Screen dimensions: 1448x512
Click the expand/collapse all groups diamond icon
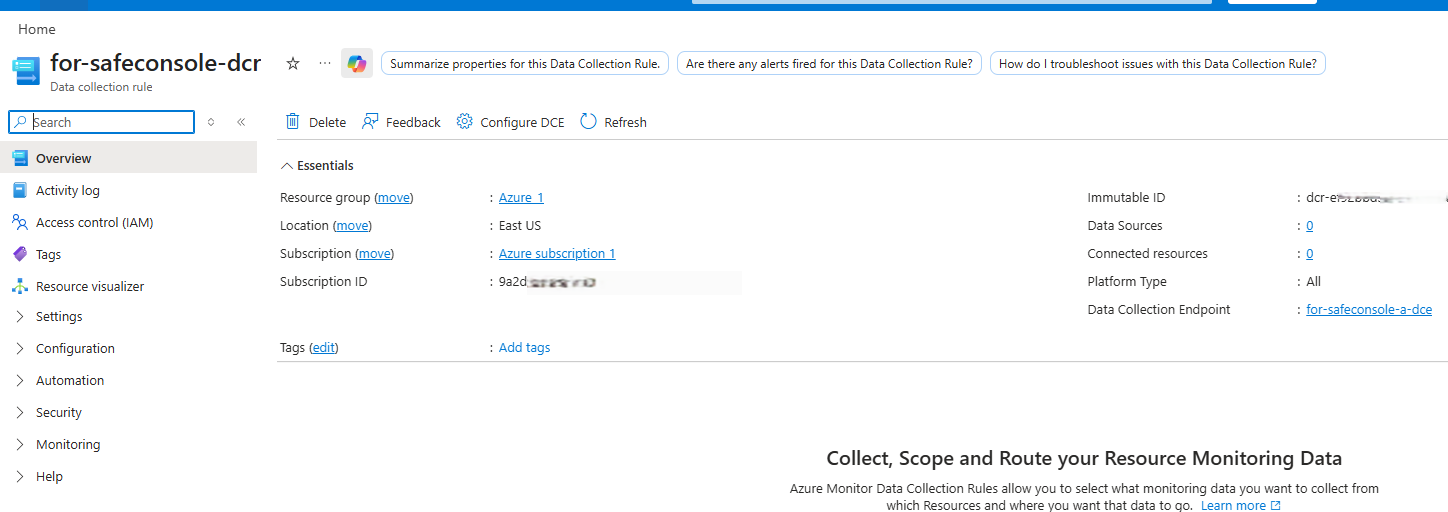click(211, 122)
